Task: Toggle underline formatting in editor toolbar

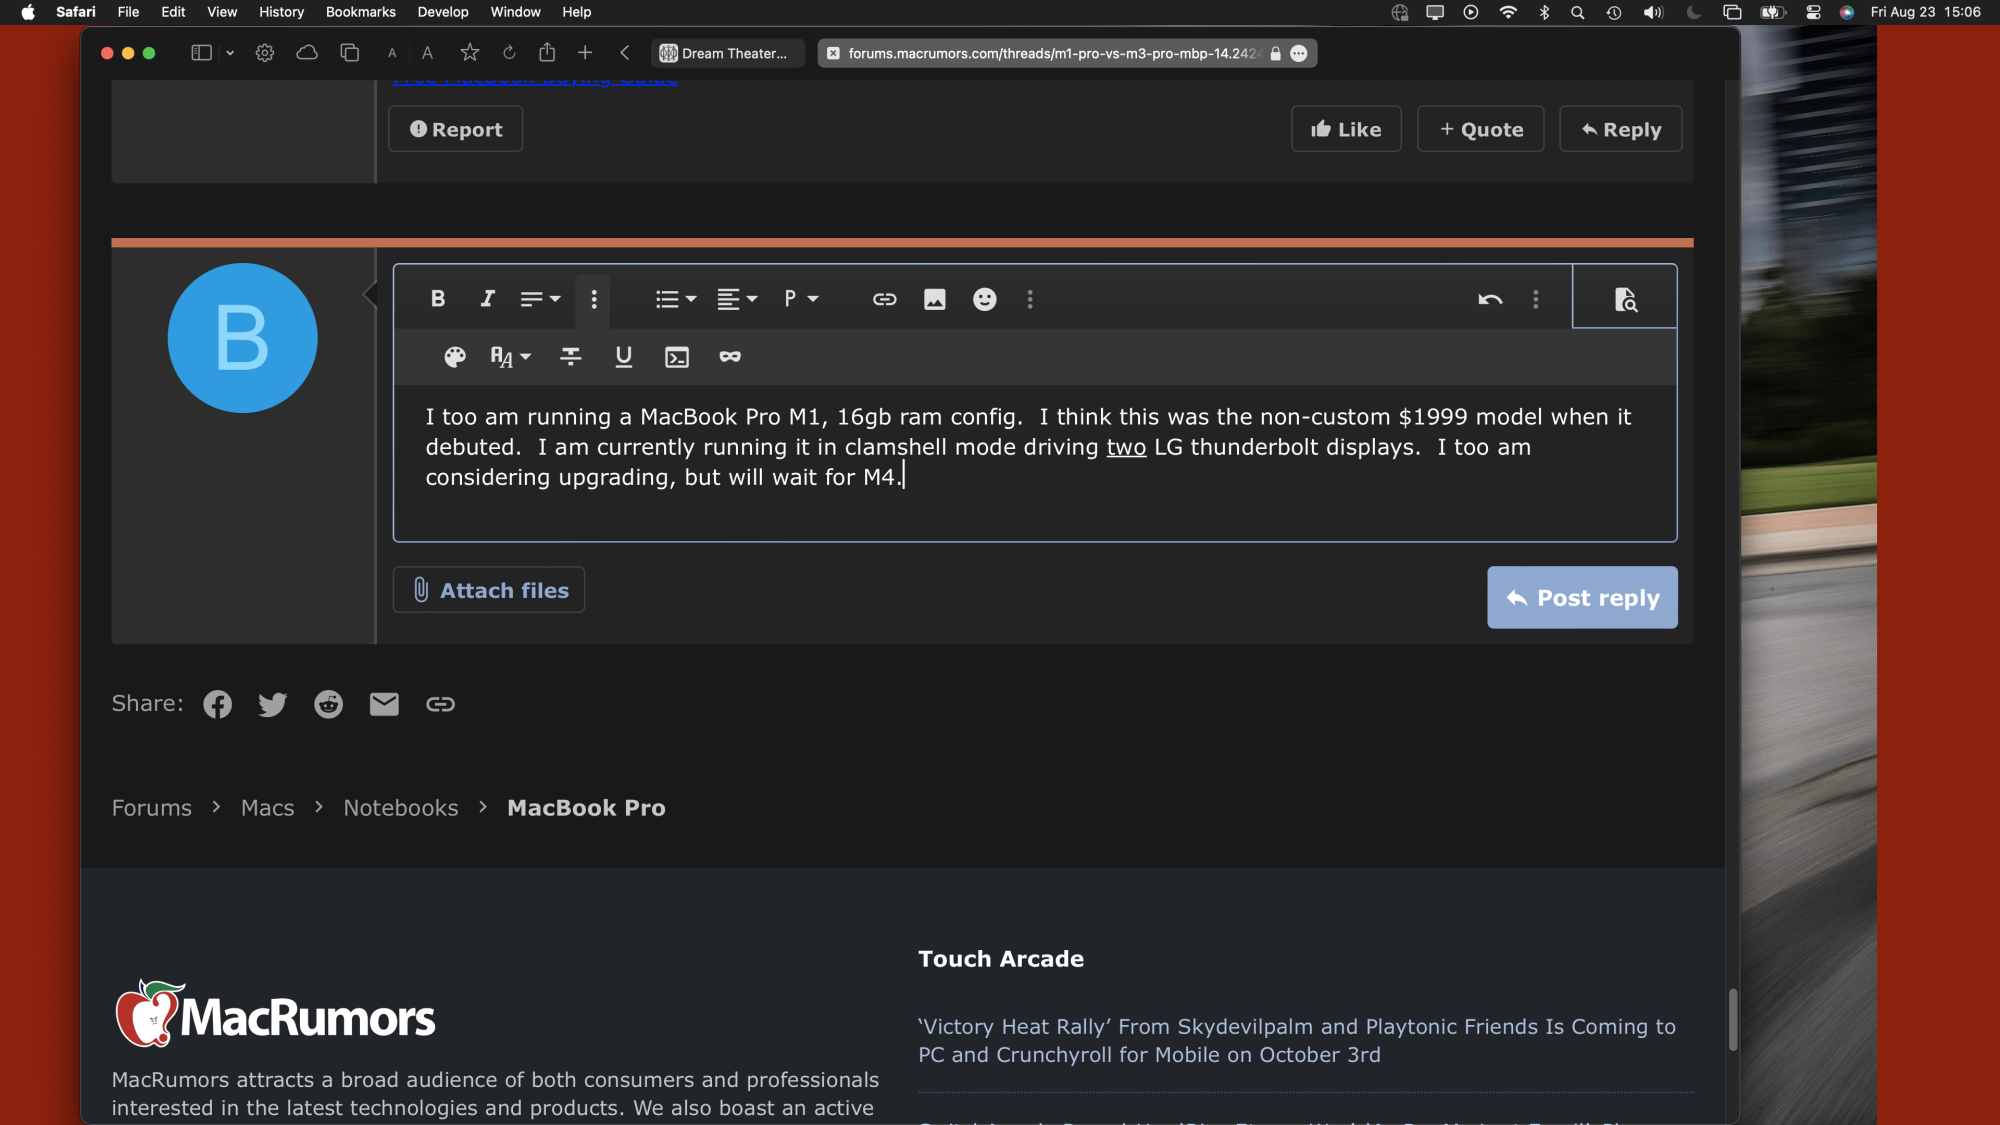Action: tap(623, 357)
